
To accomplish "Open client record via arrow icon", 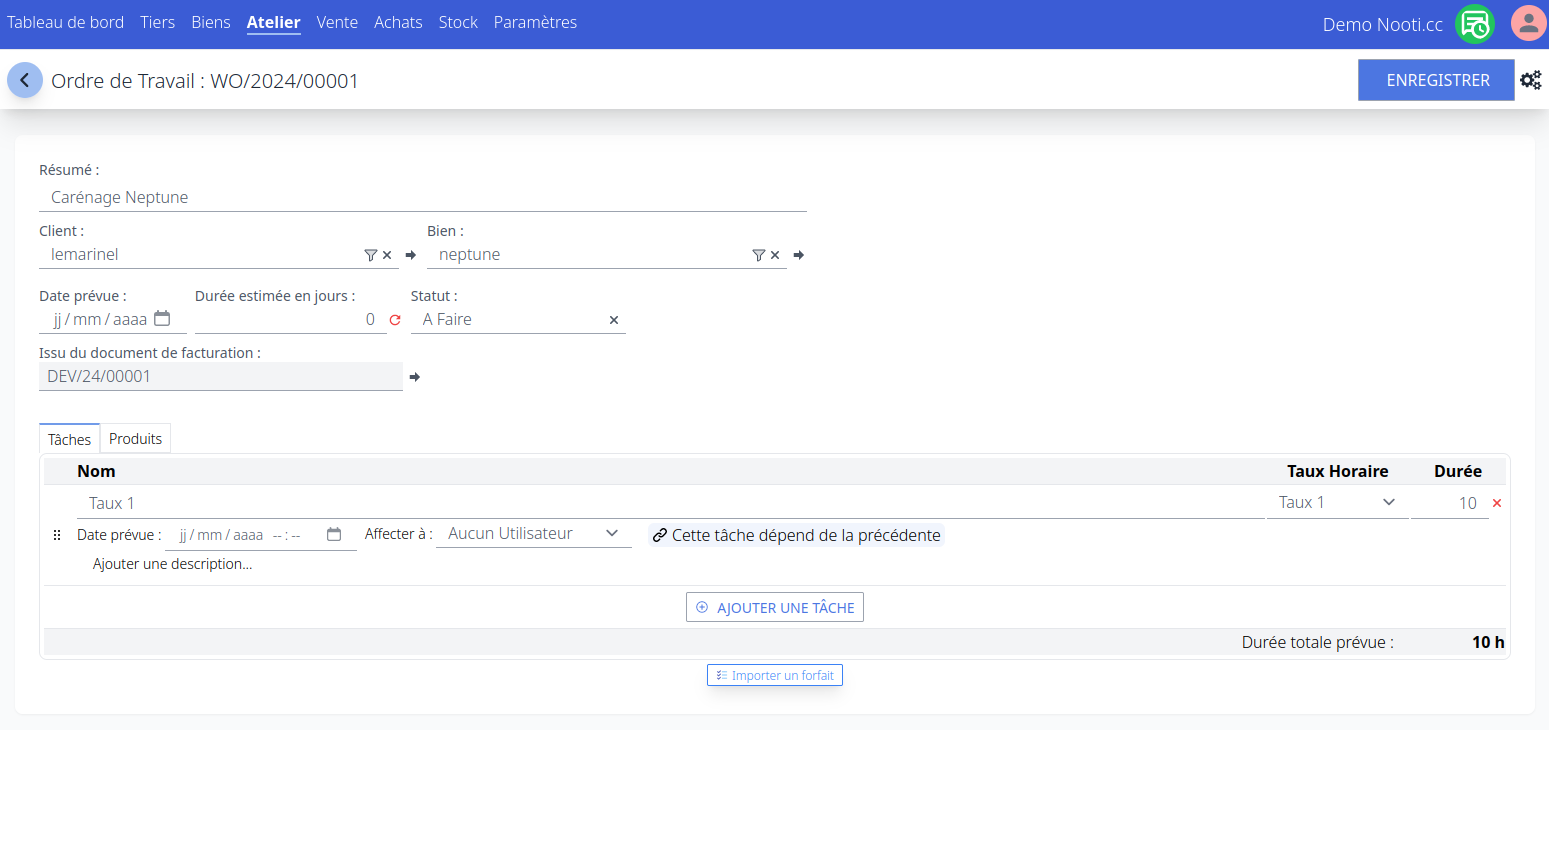I will [x=410, y=255].
